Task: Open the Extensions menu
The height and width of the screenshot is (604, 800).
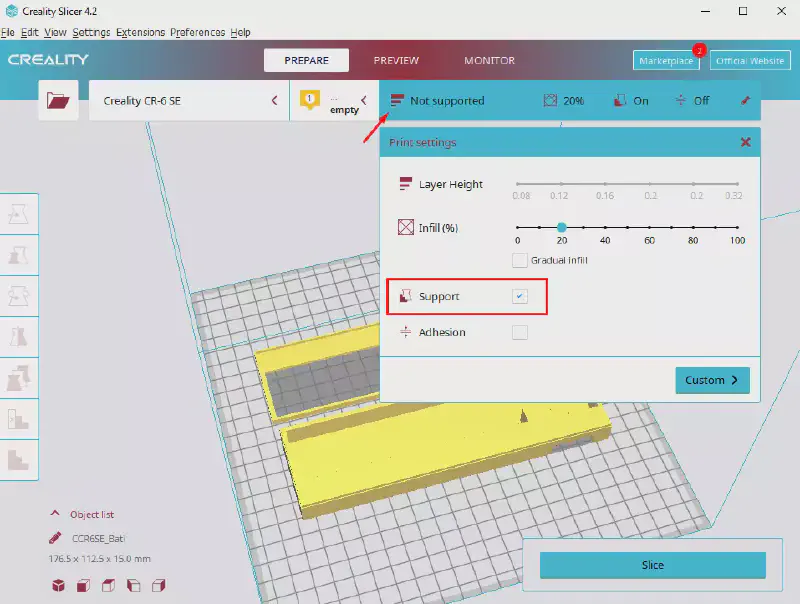Action: tap(140, 32)
